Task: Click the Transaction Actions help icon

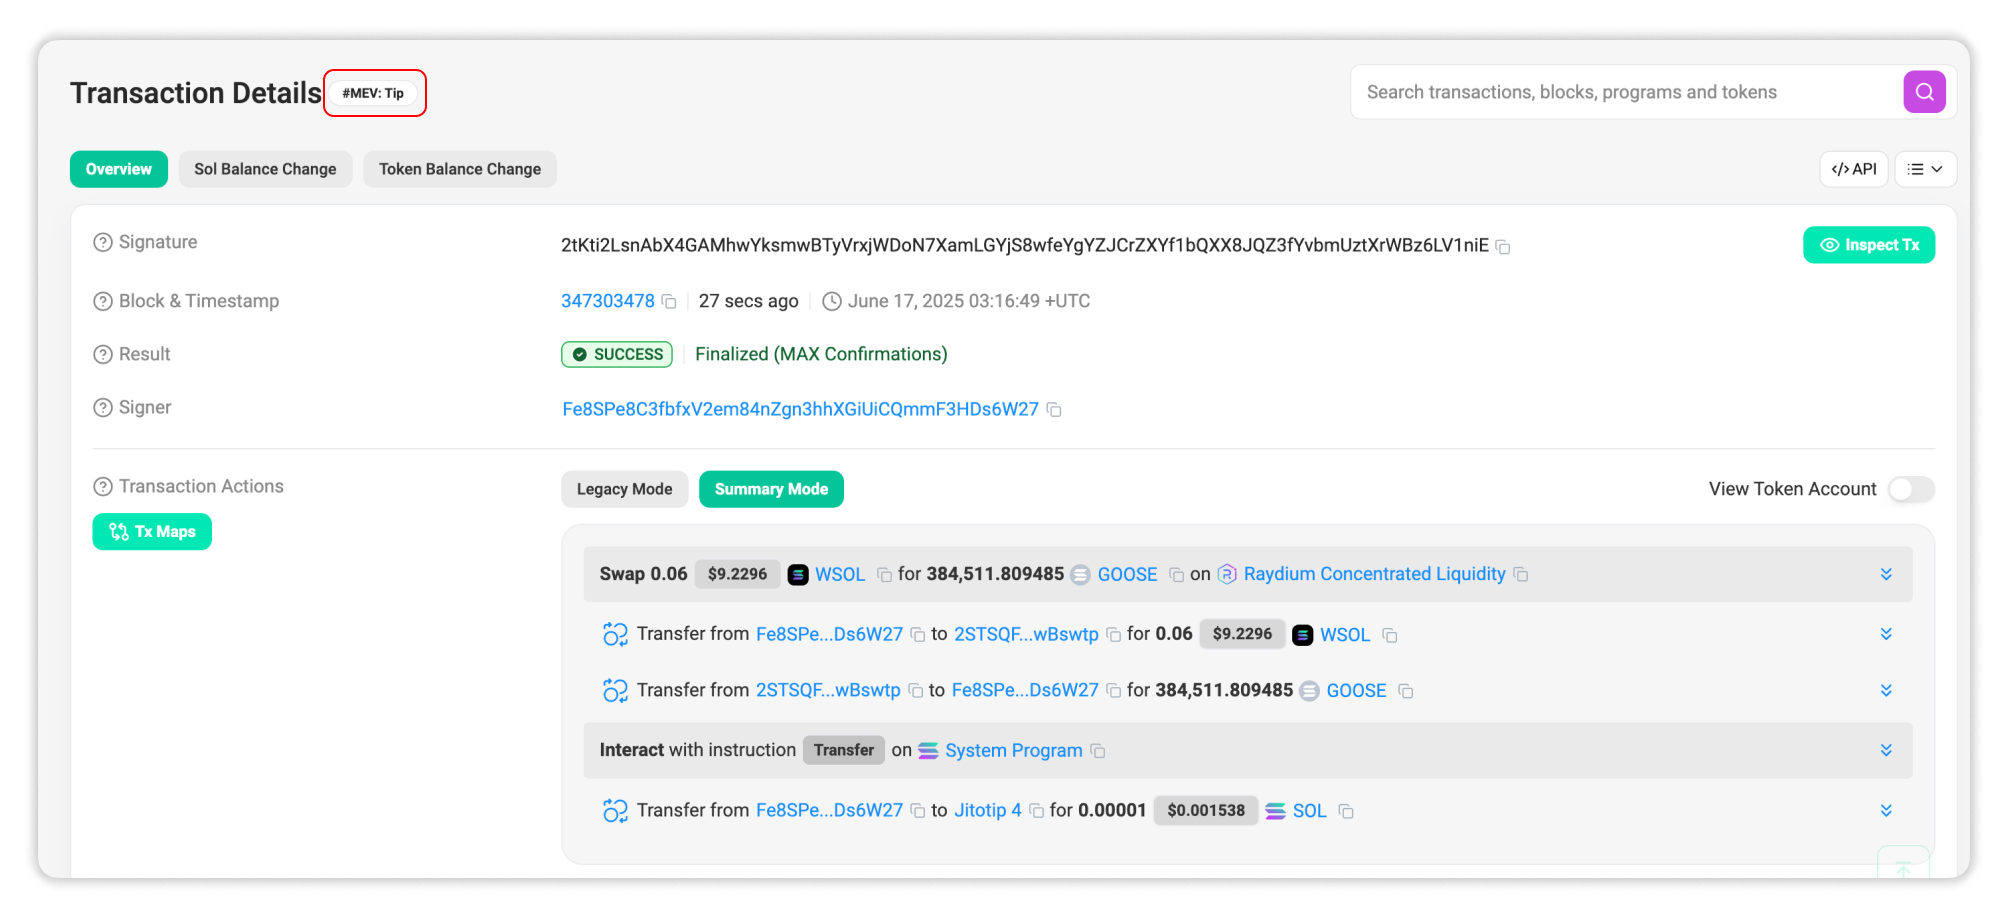Action: (x=102, y=487)
